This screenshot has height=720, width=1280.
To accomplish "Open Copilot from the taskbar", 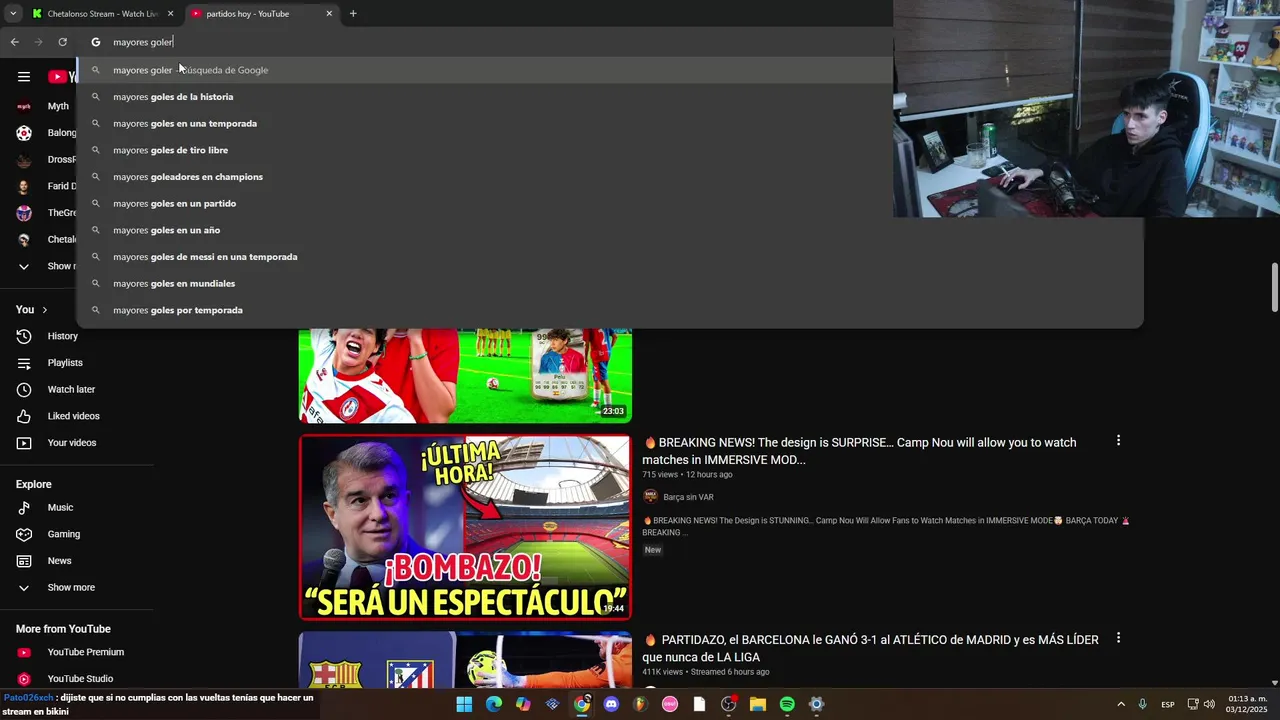I will pos(523,704).
